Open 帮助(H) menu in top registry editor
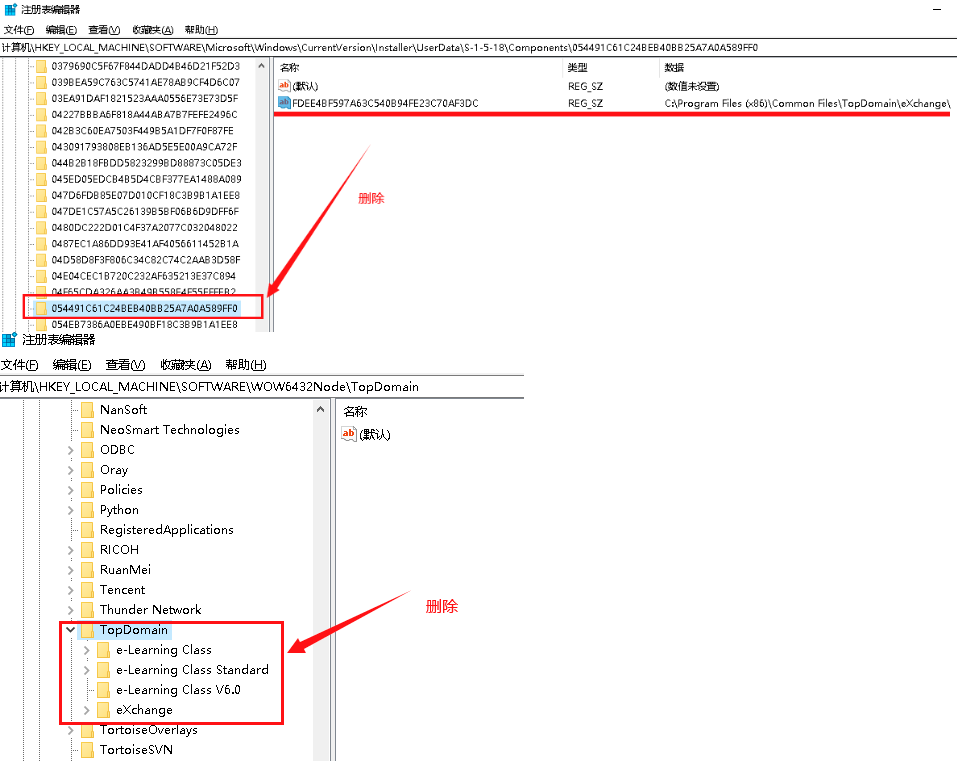The image size is (957, 763). point(201,30)
